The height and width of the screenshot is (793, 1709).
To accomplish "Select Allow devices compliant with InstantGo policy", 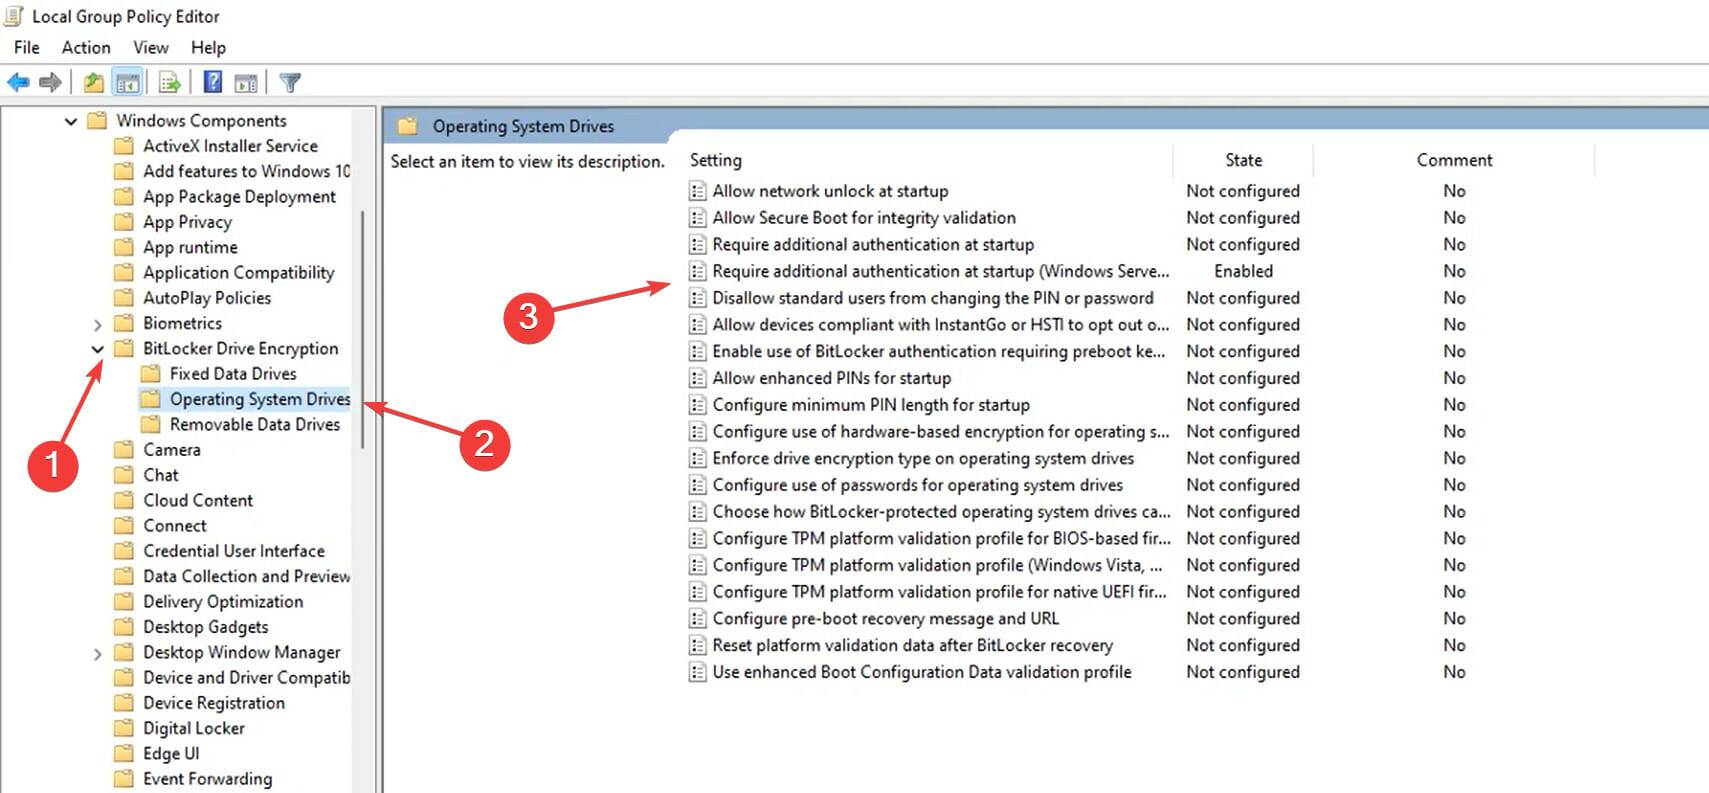I will click(x=941, y=325).
